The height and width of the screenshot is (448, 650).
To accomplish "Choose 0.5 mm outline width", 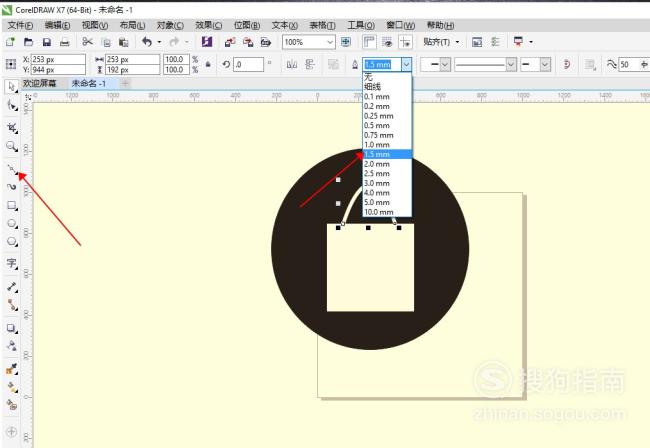I will coord(387,125).
